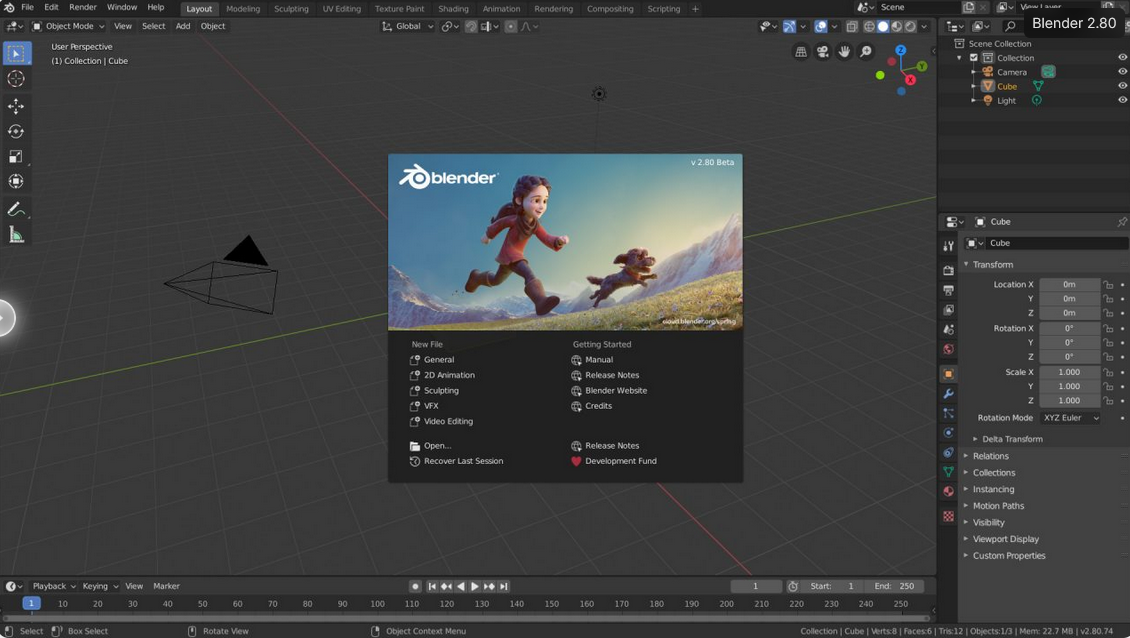Screen dimensions: 1130x638
Task: Select the Select Box tool
Action: 17,53
